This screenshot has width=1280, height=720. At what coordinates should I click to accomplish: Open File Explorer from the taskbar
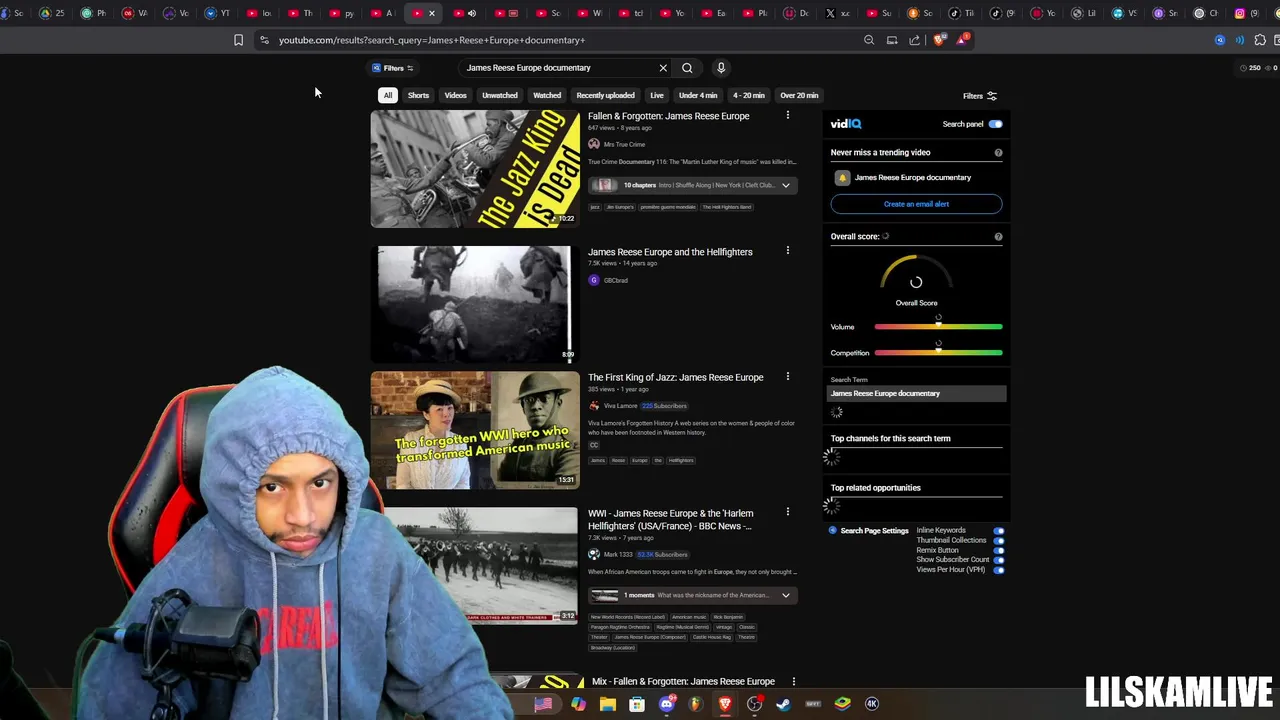point(607,704)
